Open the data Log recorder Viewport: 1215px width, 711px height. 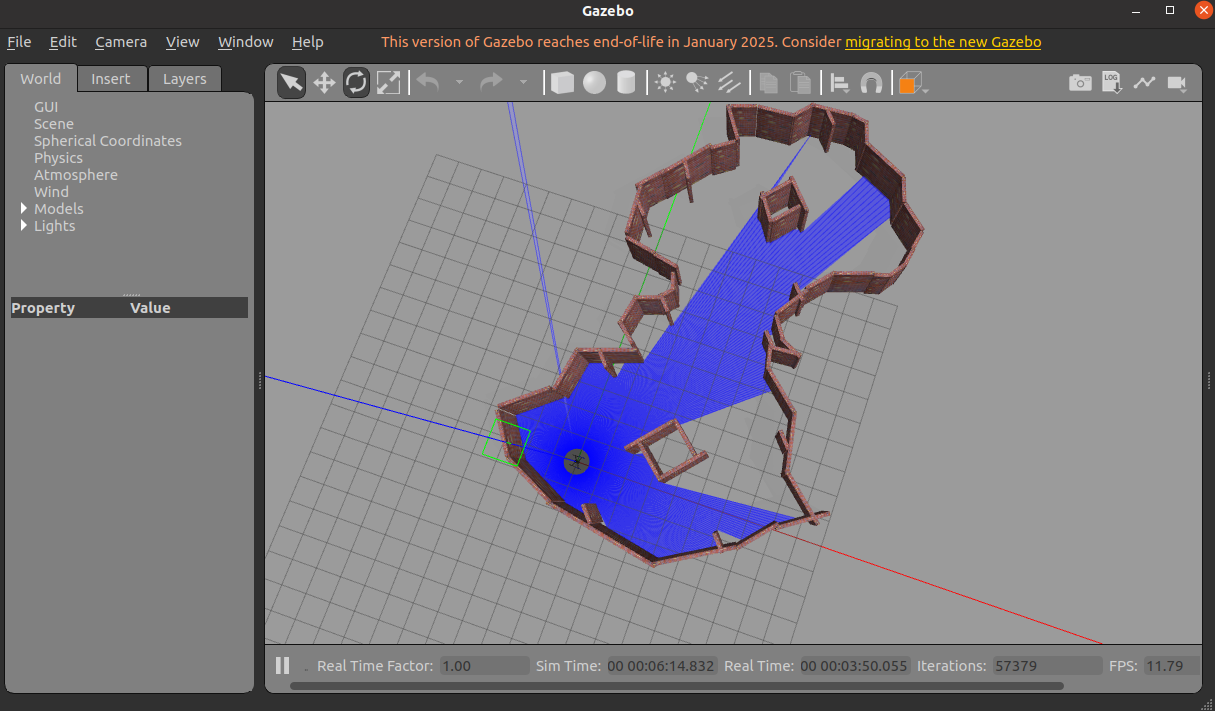[1112, 82]
